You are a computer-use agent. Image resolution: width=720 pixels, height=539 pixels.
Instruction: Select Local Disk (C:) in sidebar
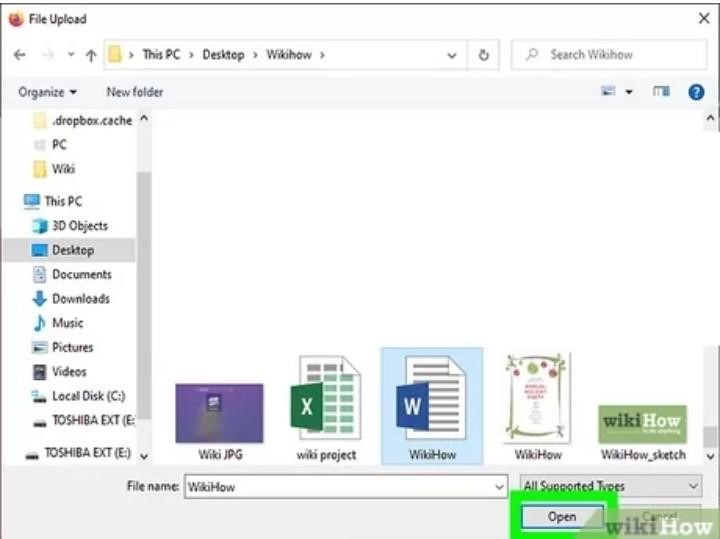[87, 396]
